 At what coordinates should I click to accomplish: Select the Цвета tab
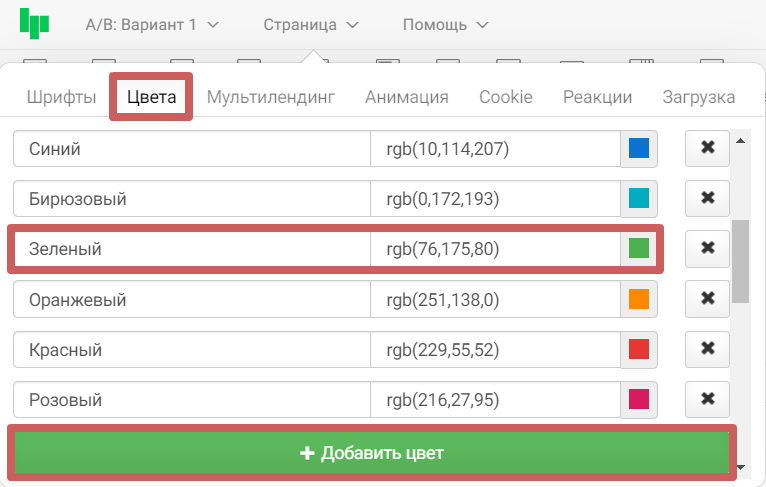[x=151, y=97]
